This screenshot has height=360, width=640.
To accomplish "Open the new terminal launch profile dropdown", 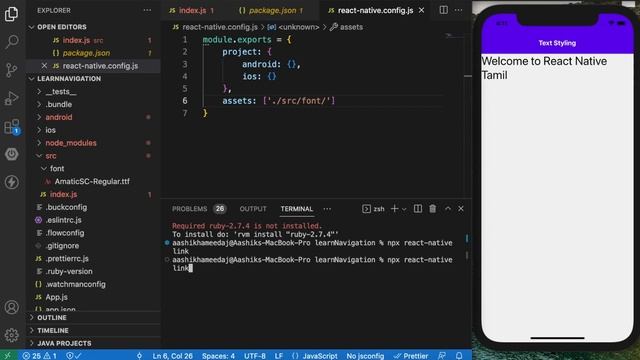I will point(404,209).
